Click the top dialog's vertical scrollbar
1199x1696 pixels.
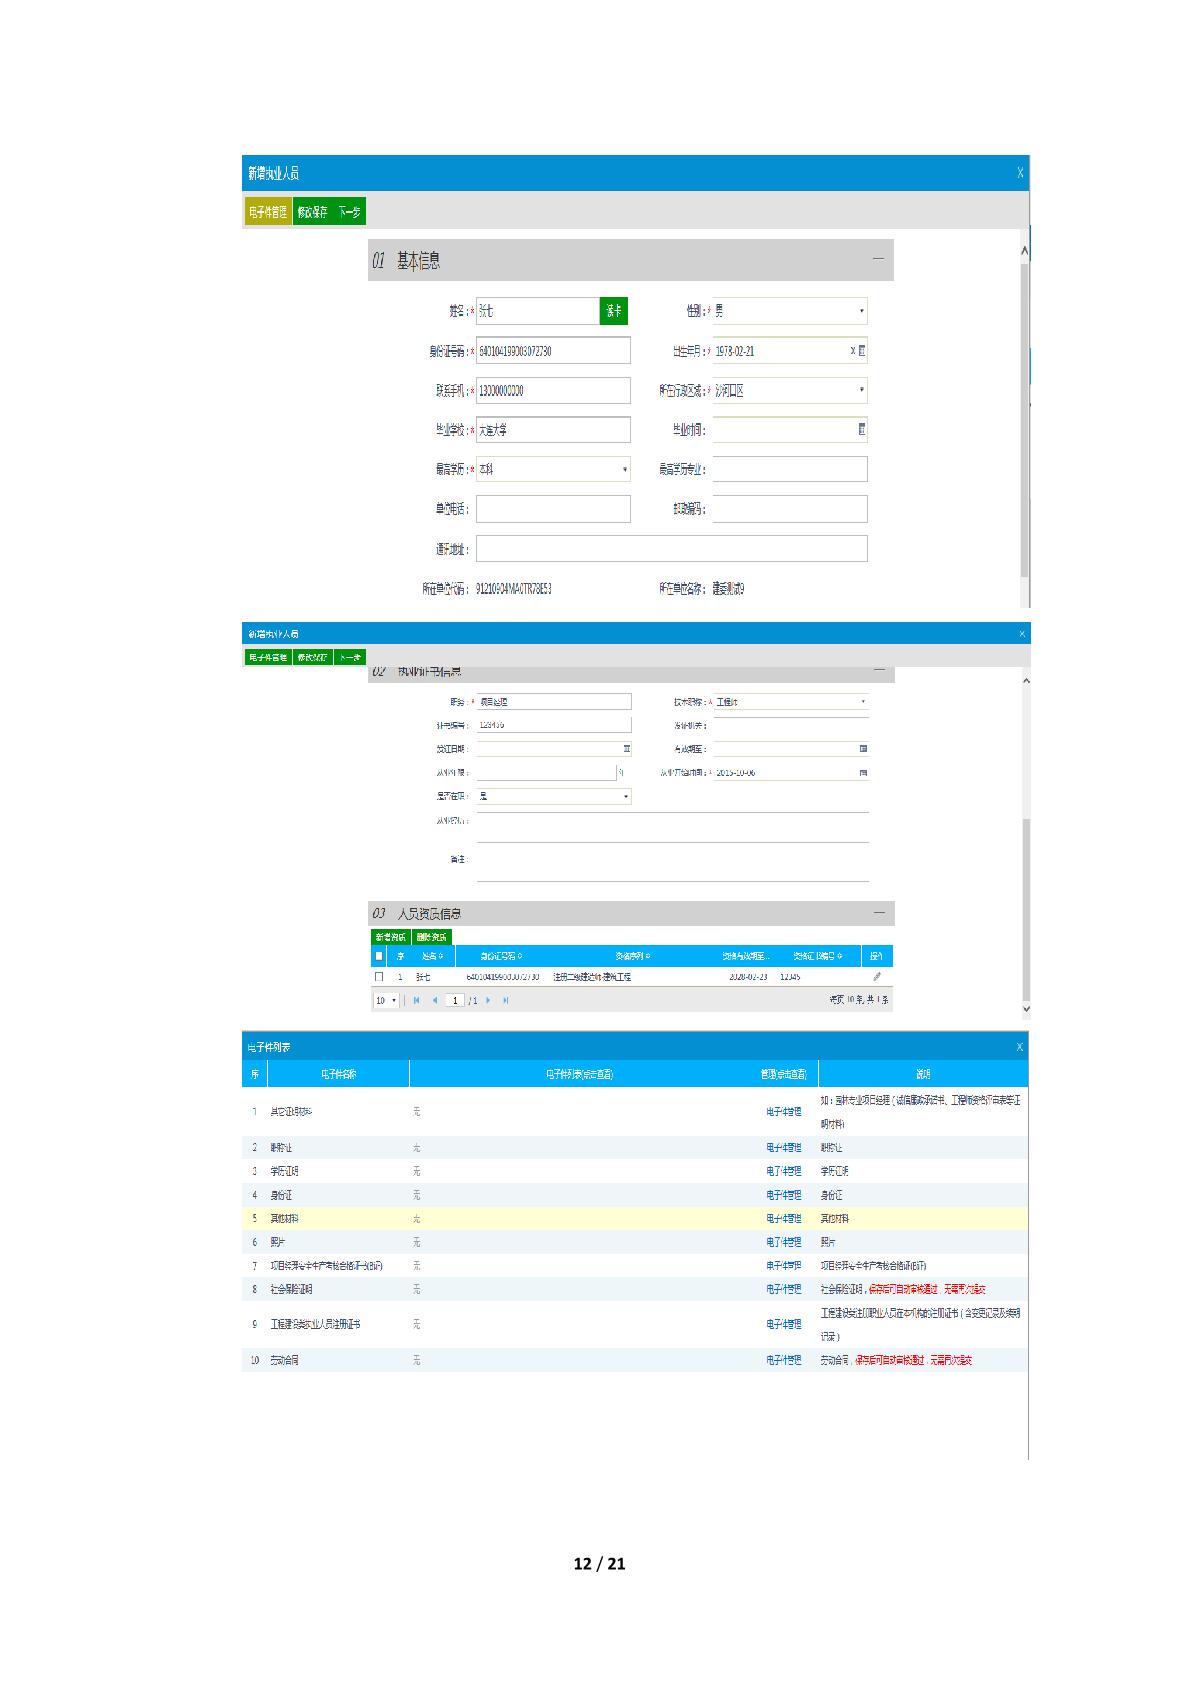click(x=1024, y=420)
